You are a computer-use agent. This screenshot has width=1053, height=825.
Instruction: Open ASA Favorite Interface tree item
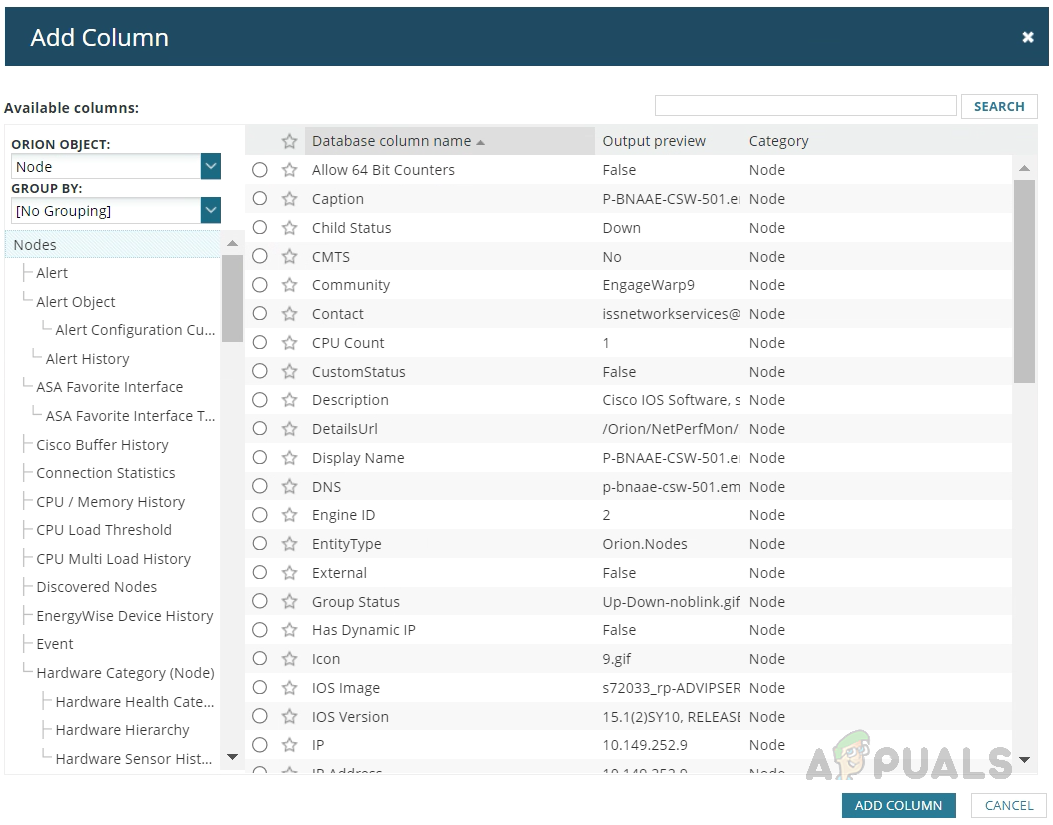(x=109, y=387)
